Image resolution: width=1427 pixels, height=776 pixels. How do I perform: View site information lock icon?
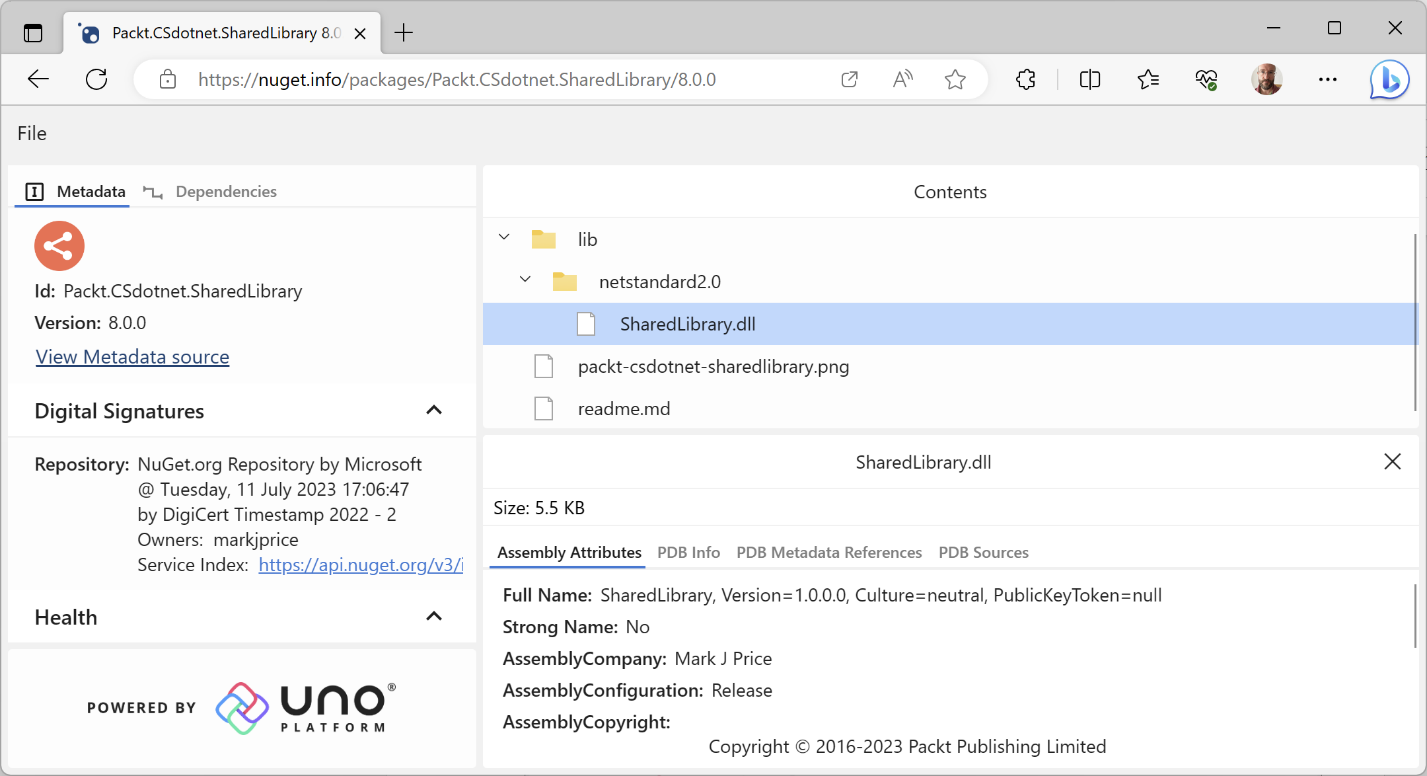coord(168,80)
